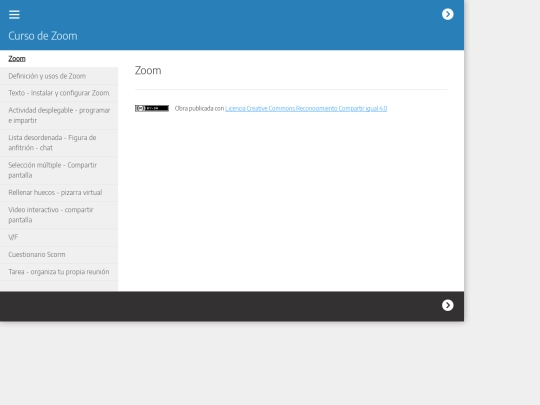The width and height of the screenshot is (540, 405).
Task: Open the V/F page
Action: tap(59, 237)
